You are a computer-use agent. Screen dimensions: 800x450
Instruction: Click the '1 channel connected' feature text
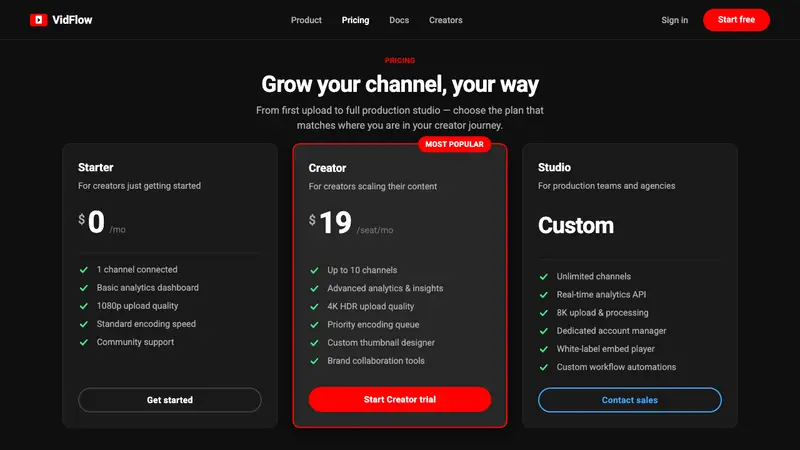coord(137,269)
